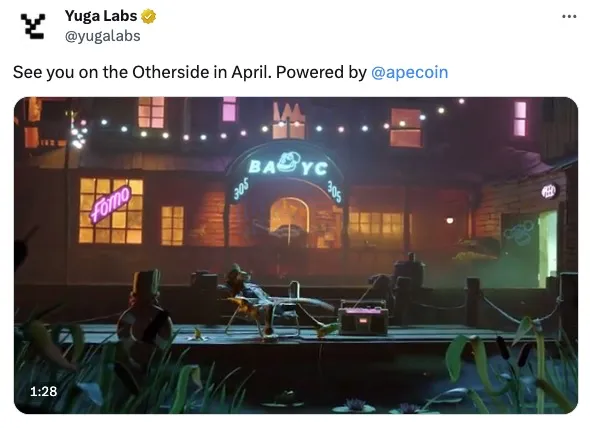Click the pink Fomo neon sign
Viewport: 590px width, 428px height.
tap(110, 204)
